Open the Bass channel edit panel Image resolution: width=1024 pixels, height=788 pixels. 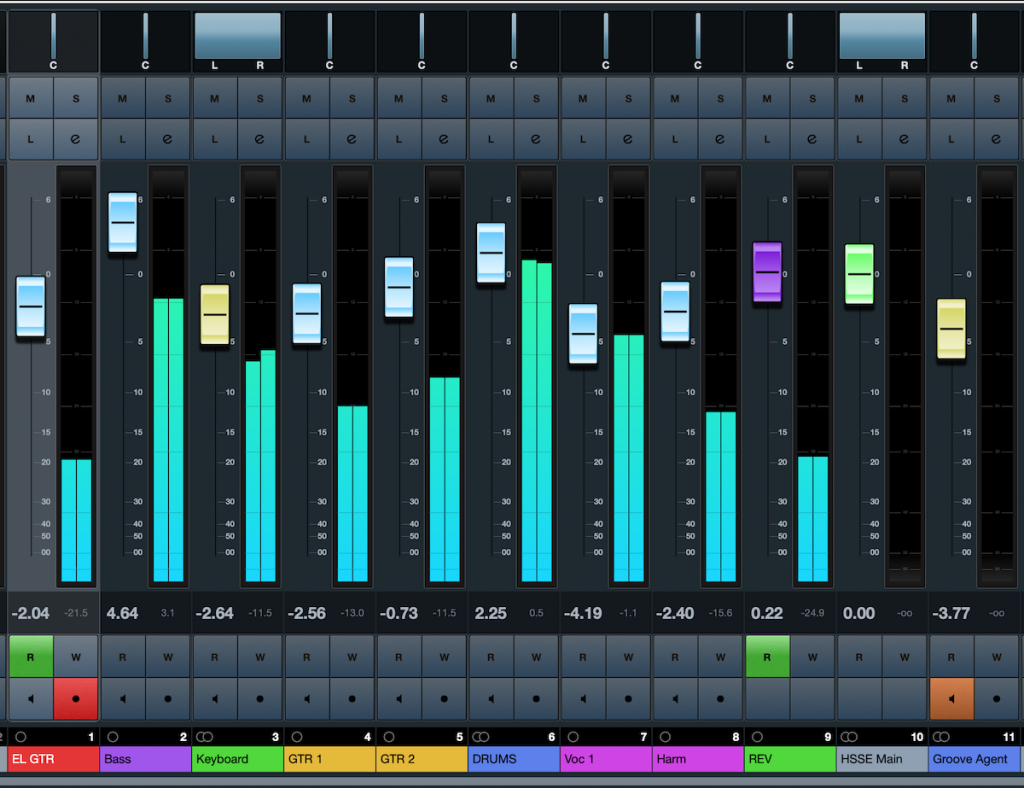point(167,139)
